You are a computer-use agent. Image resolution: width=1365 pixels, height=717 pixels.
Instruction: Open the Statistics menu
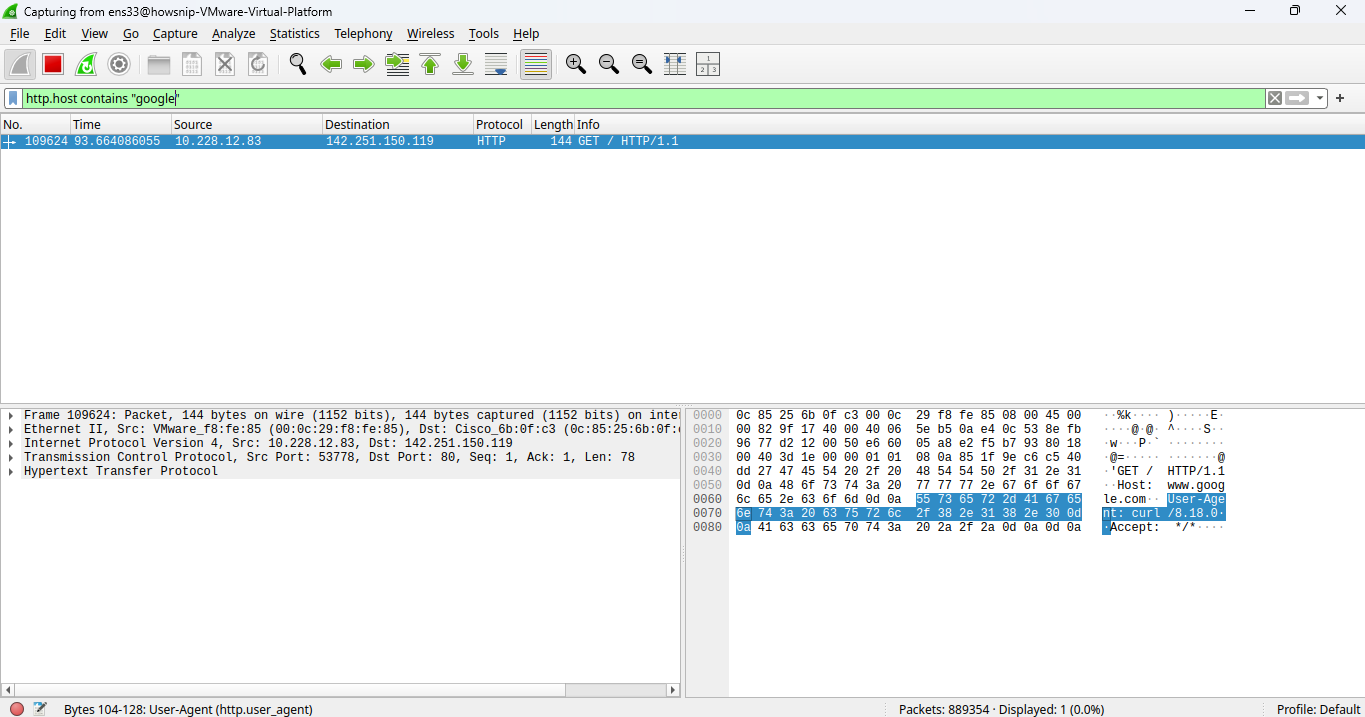click(x=295, y=33)
